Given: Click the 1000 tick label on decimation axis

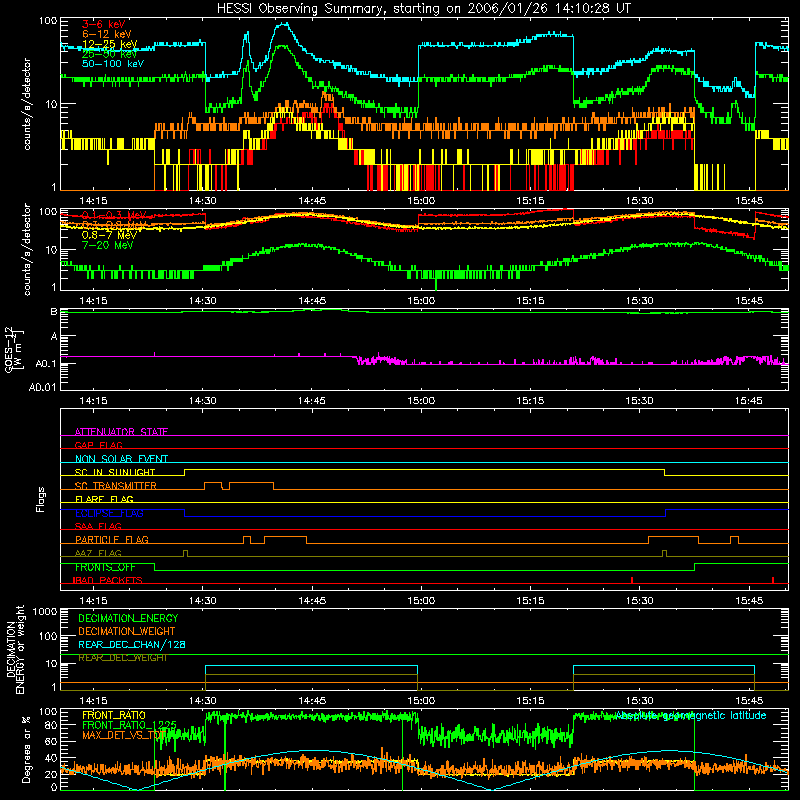Looking at the screenshot, I should [45, 611].
